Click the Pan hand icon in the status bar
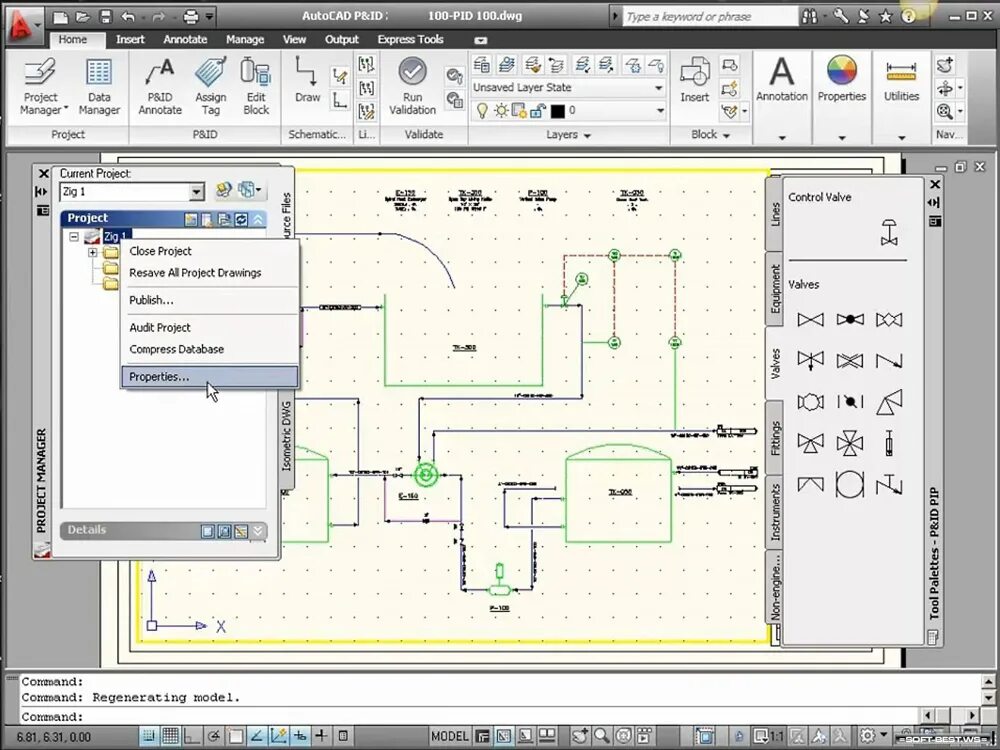 [580, 736]
